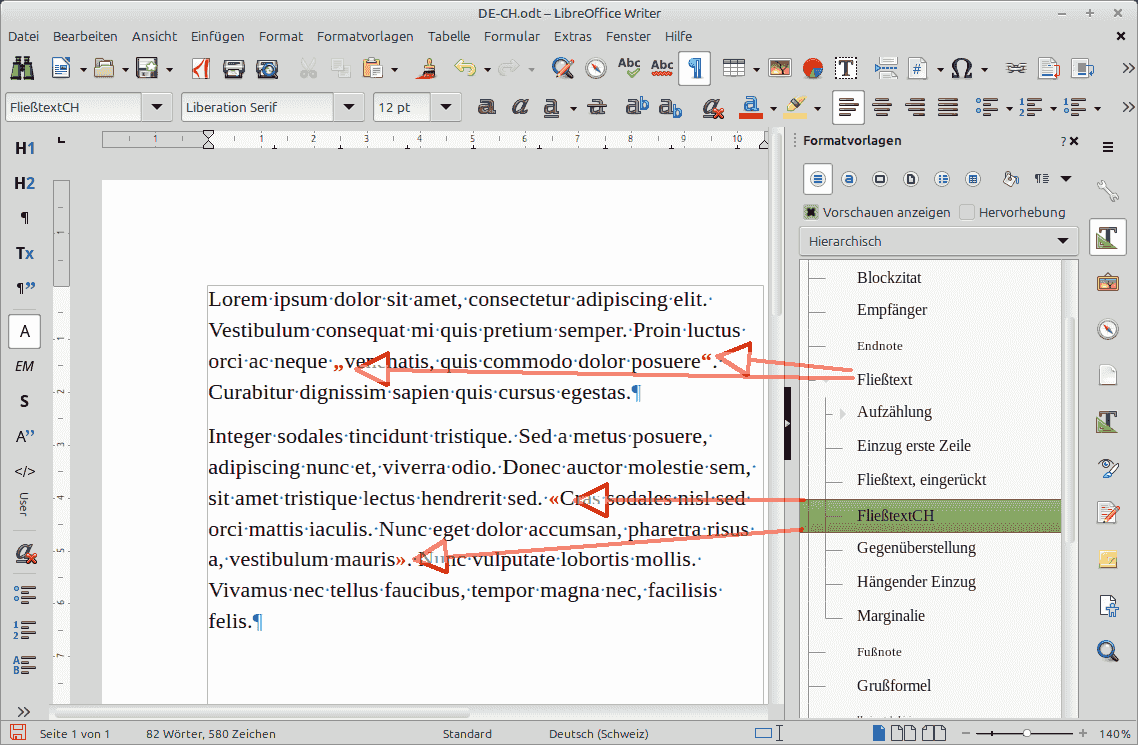1138x745 pixels.
Task: Click the italic formatting icon
Action: [x=520, y=107]
